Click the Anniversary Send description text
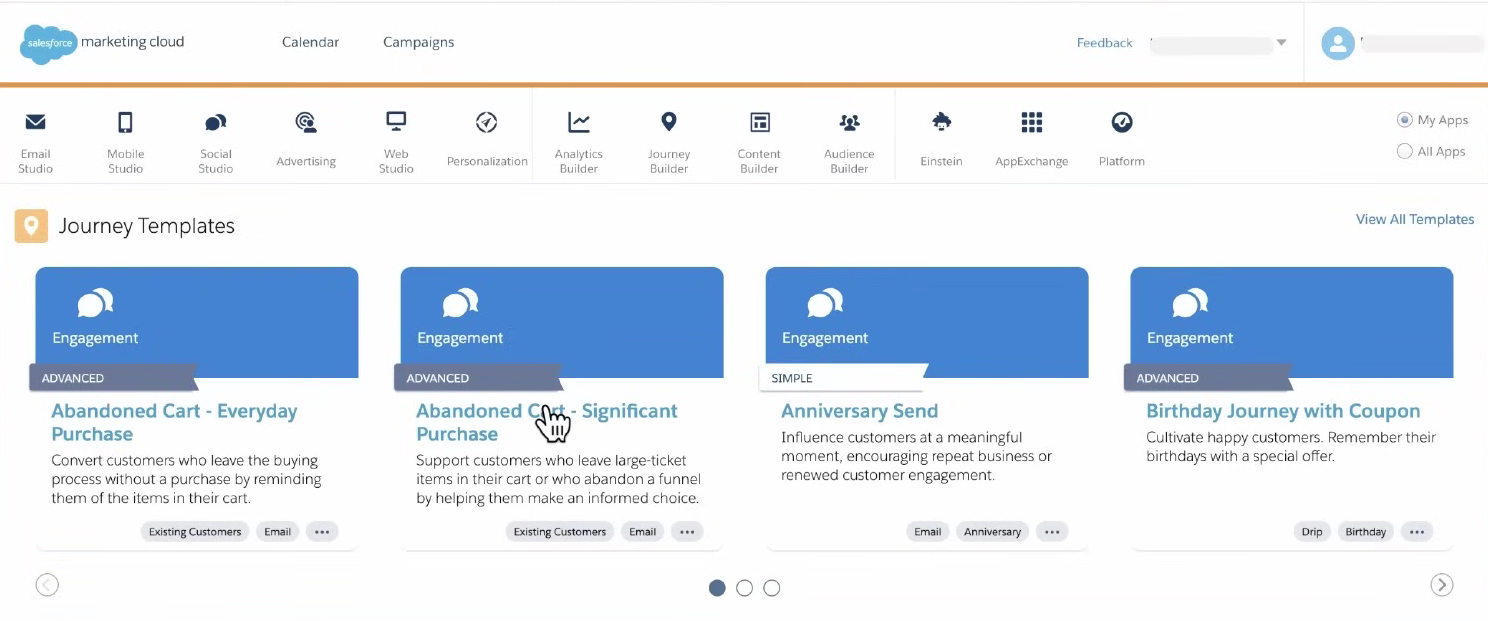Image resolution: width=1488 pixels, height=621 pixels. (917, 456)
